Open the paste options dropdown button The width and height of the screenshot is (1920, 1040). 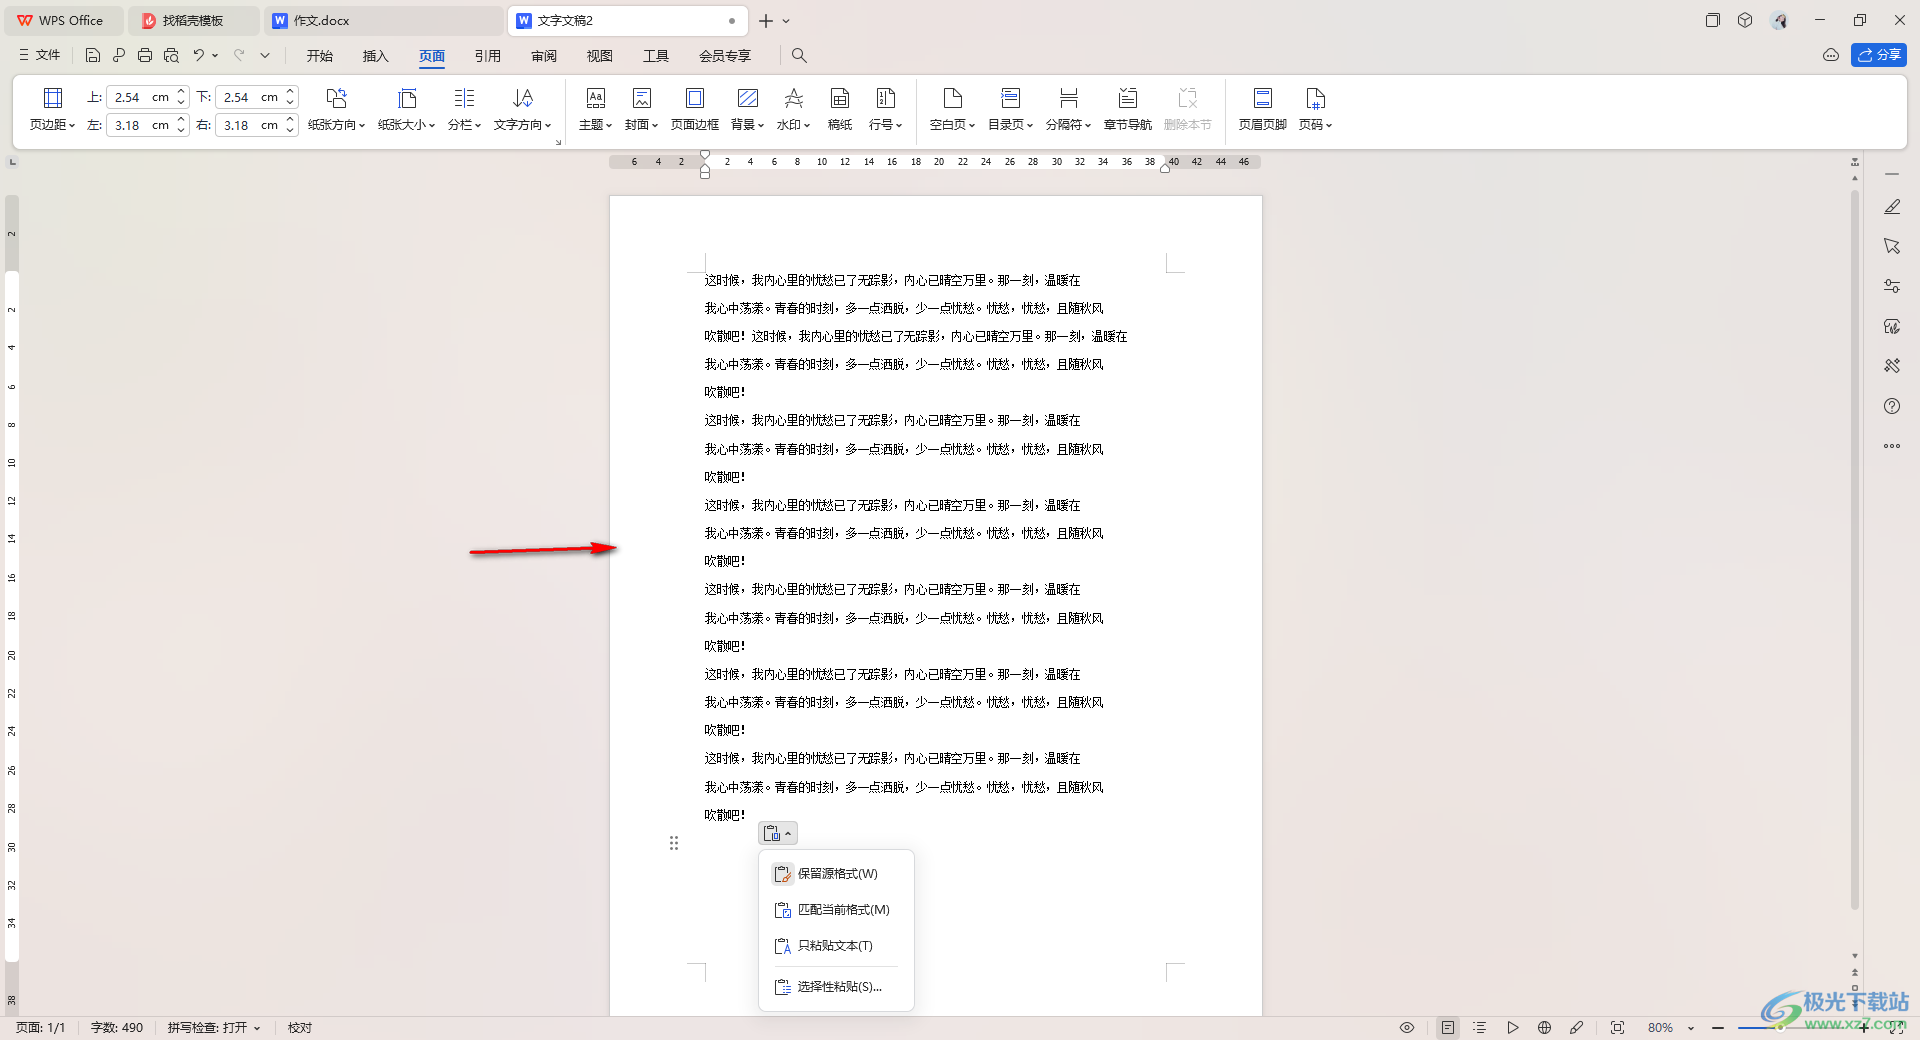coord(778,833)
